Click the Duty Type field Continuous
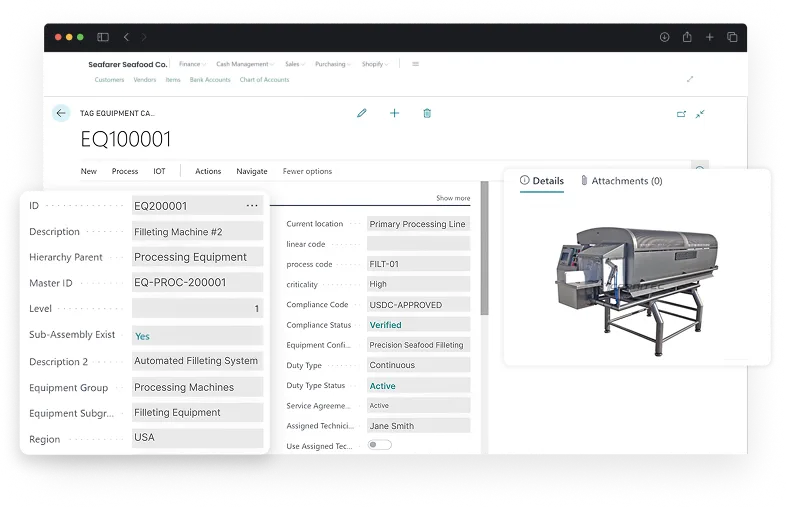791x508 pixels. click(418, 365)
